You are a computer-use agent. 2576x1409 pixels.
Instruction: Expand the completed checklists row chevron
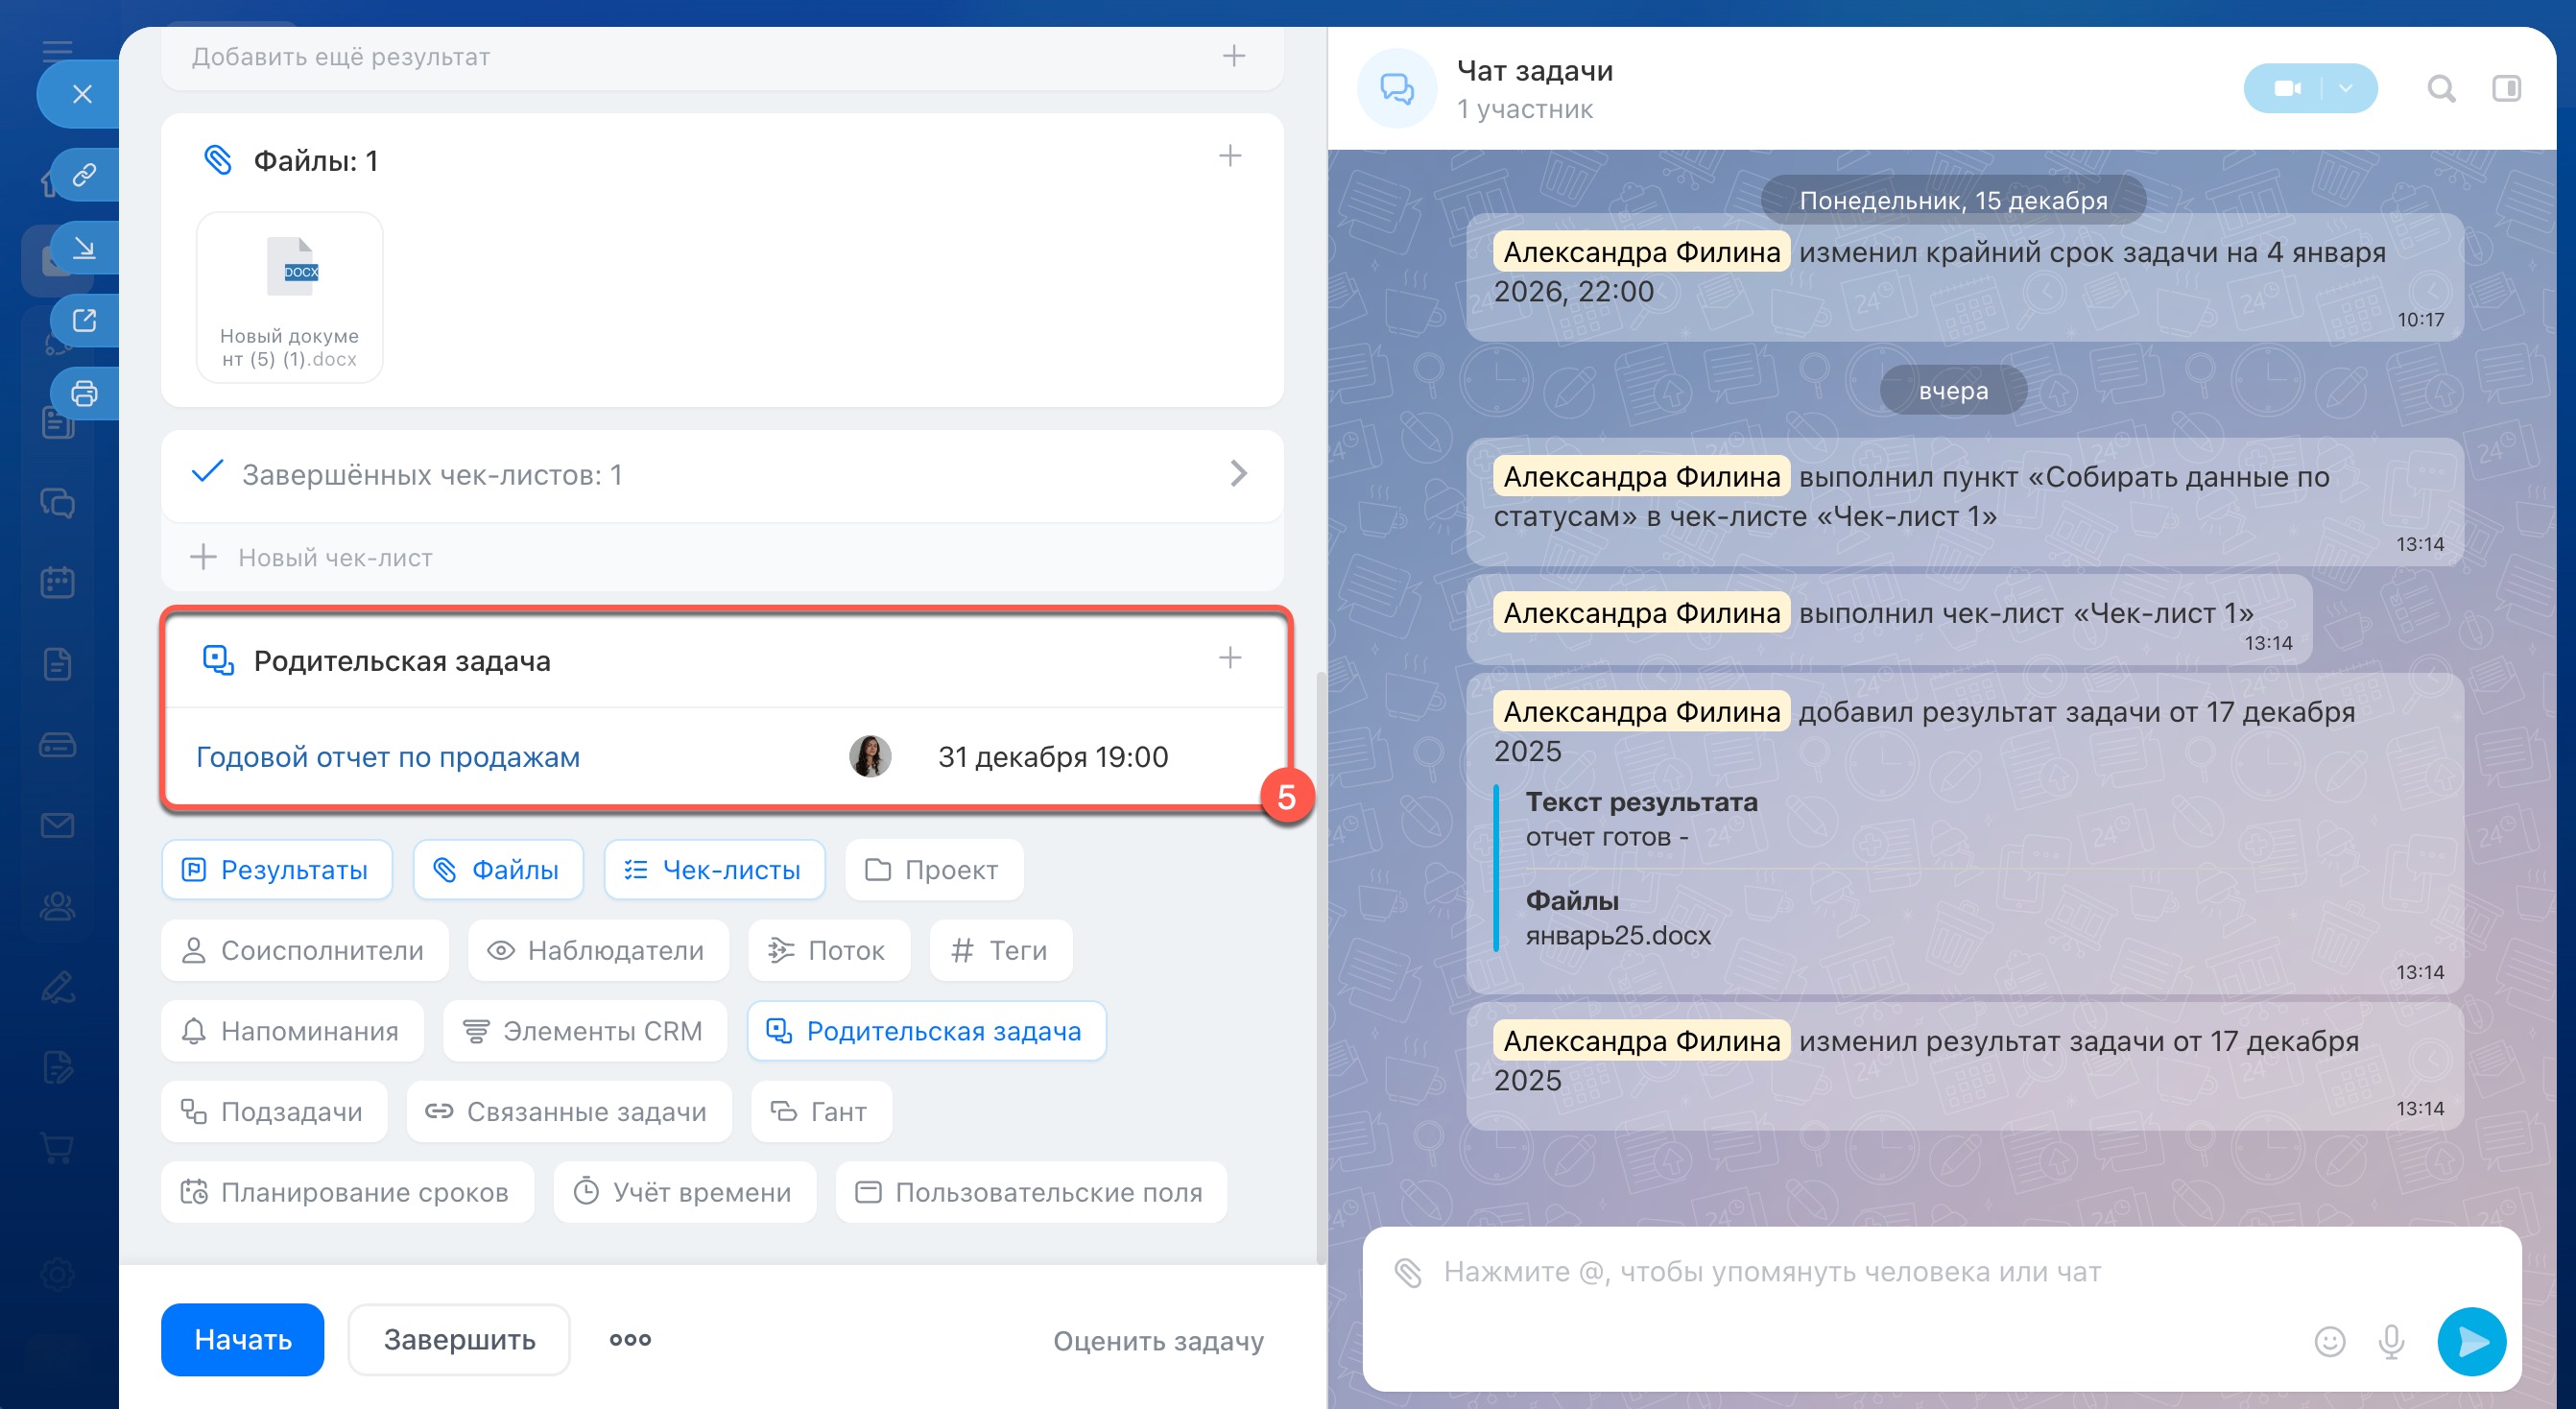1238,473
